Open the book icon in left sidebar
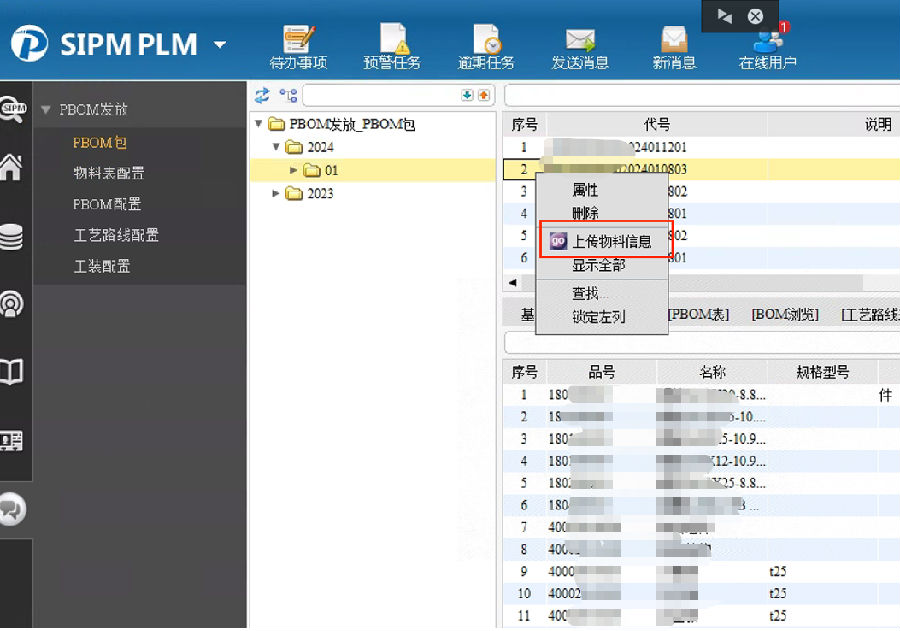The width and height of the screenshot is (900, 631). (14, 373)
